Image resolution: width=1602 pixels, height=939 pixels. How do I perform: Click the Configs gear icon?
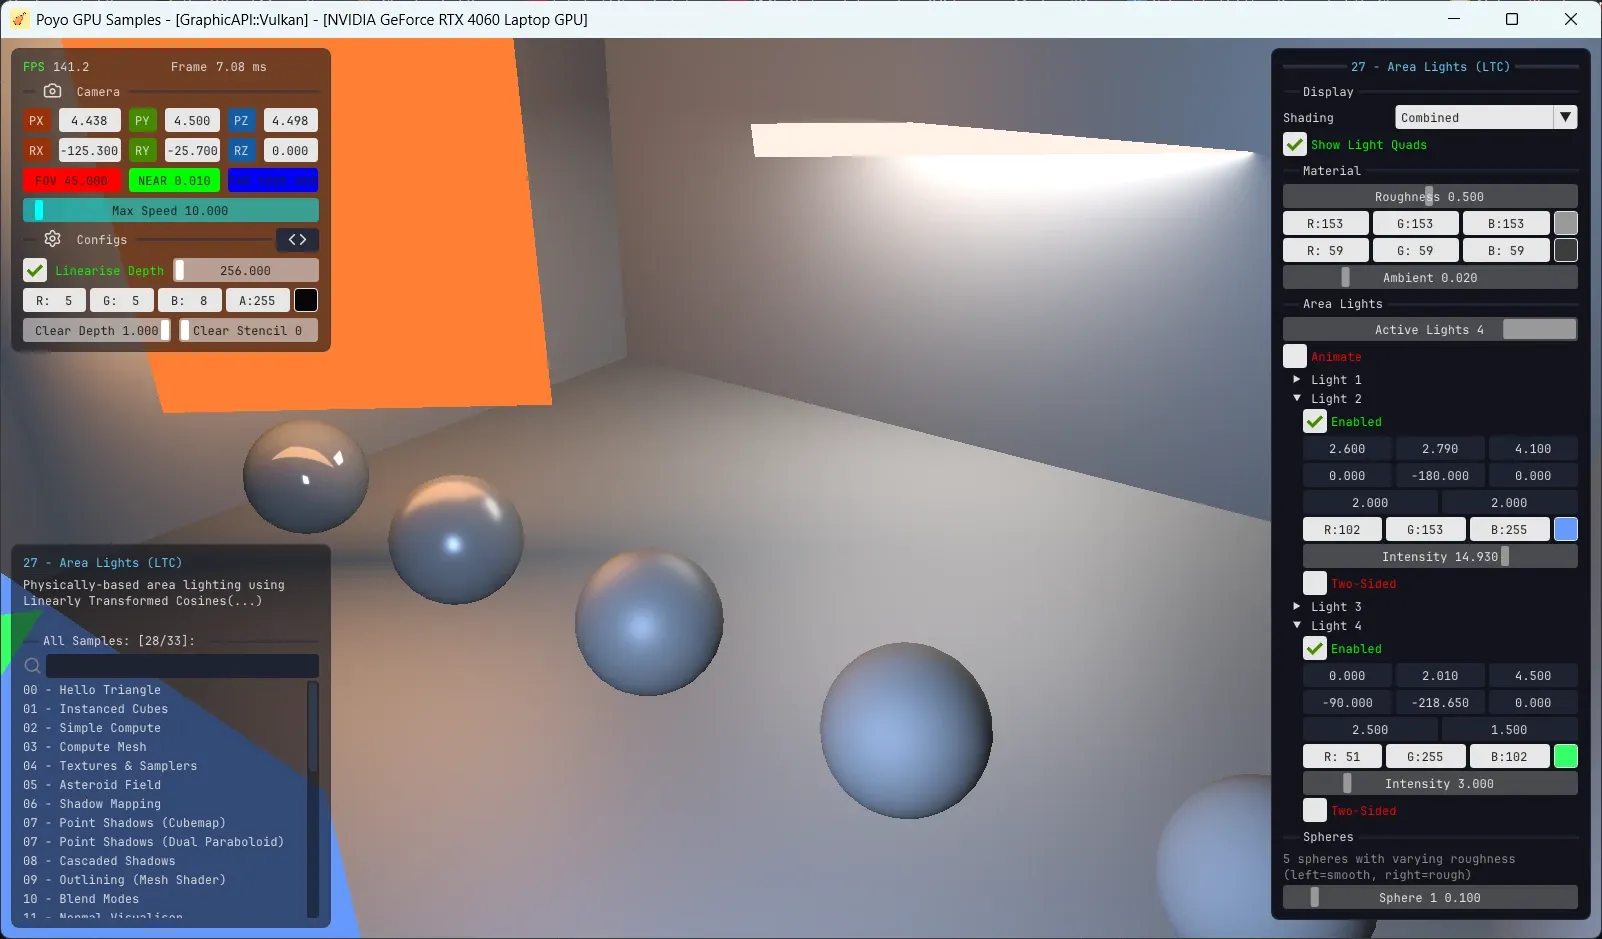click(52, 239)
